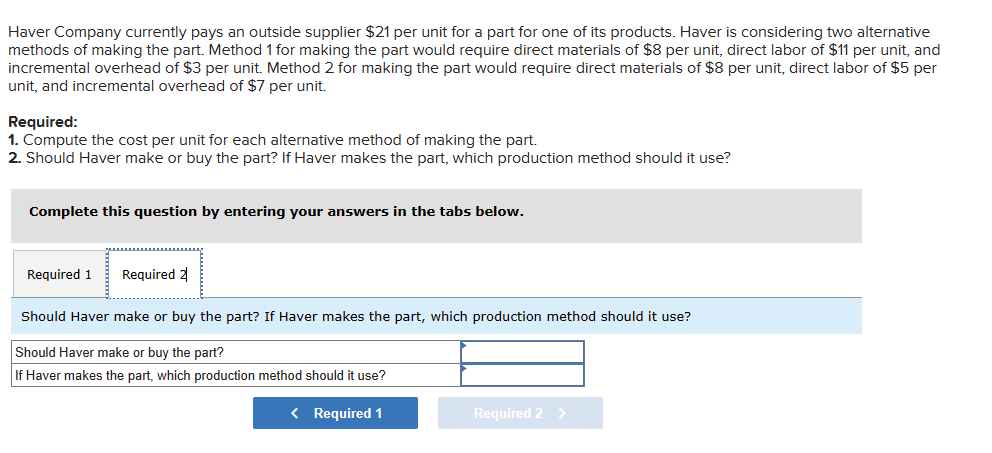Click 'which production method should it use' row label
The height and width of the screenshot is (453, 992).
point(200,375)
